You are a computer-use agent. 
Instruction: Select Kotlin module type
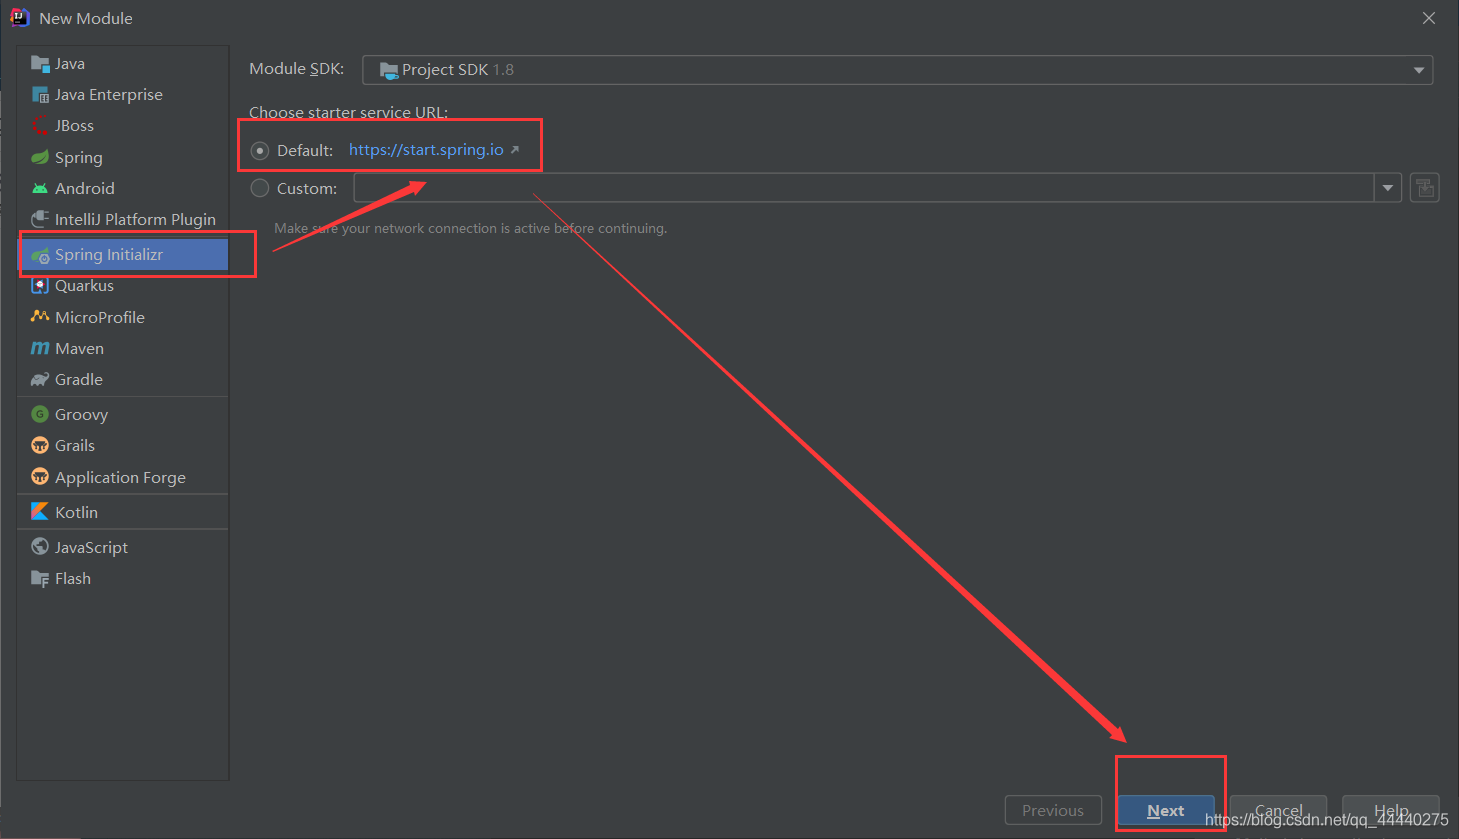pos(123,512)
